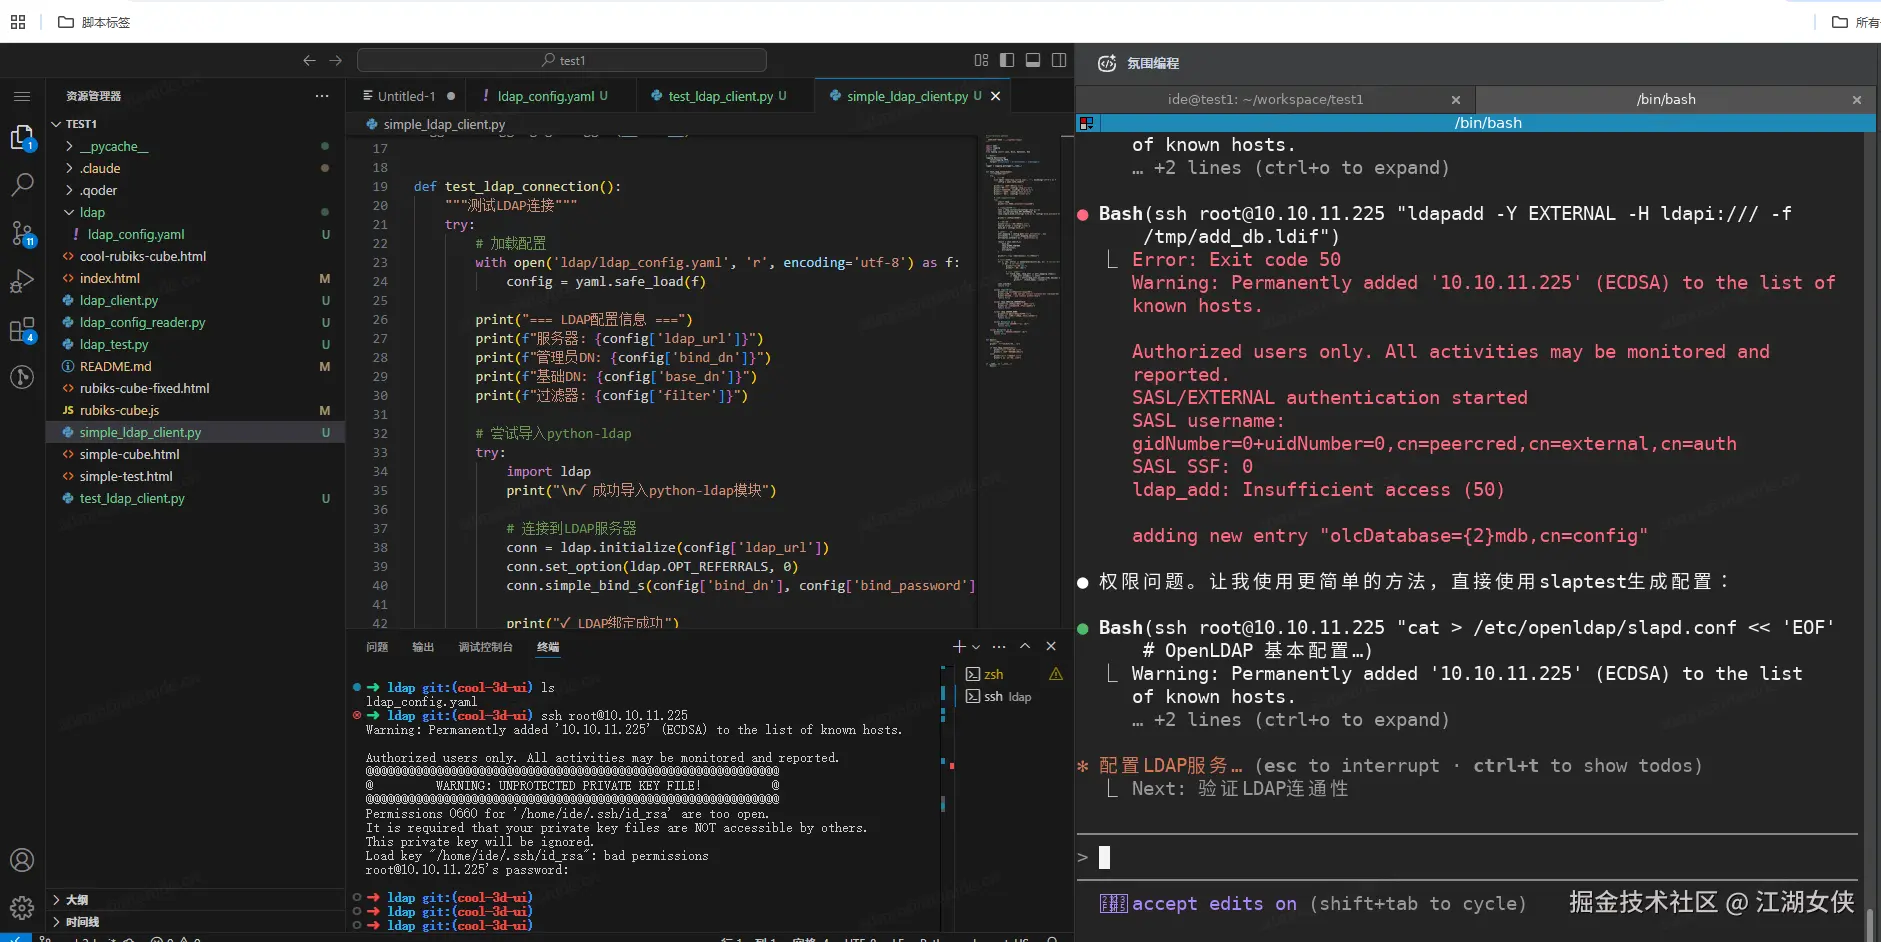Click the 脚本标签 folder button
Screen dimensions: 1881x942
[94, 22]
